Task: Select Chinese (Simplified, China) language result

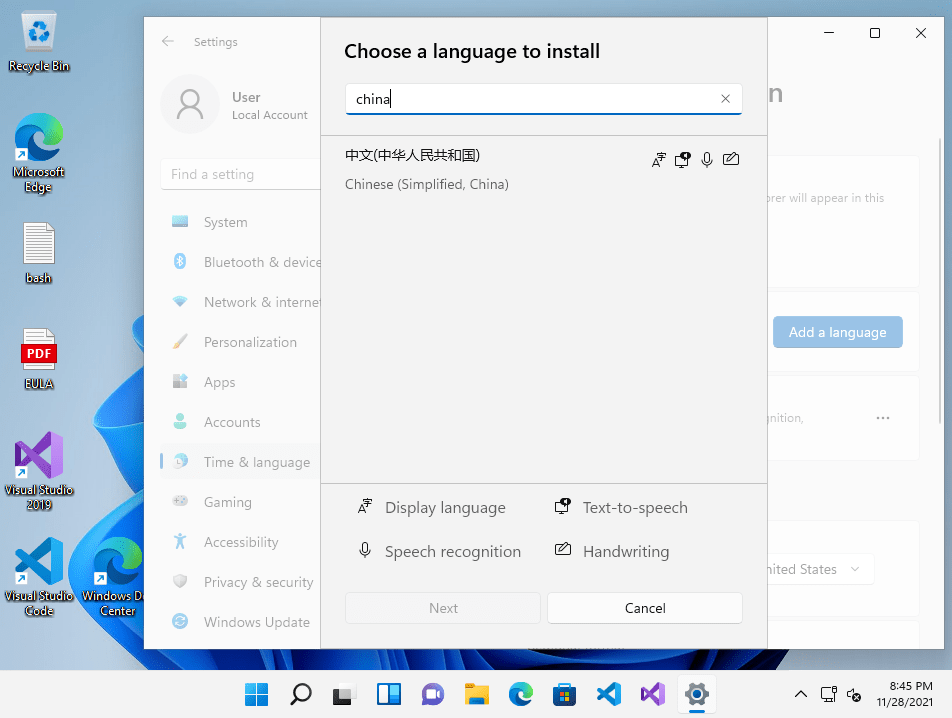Action: [543, 169]
